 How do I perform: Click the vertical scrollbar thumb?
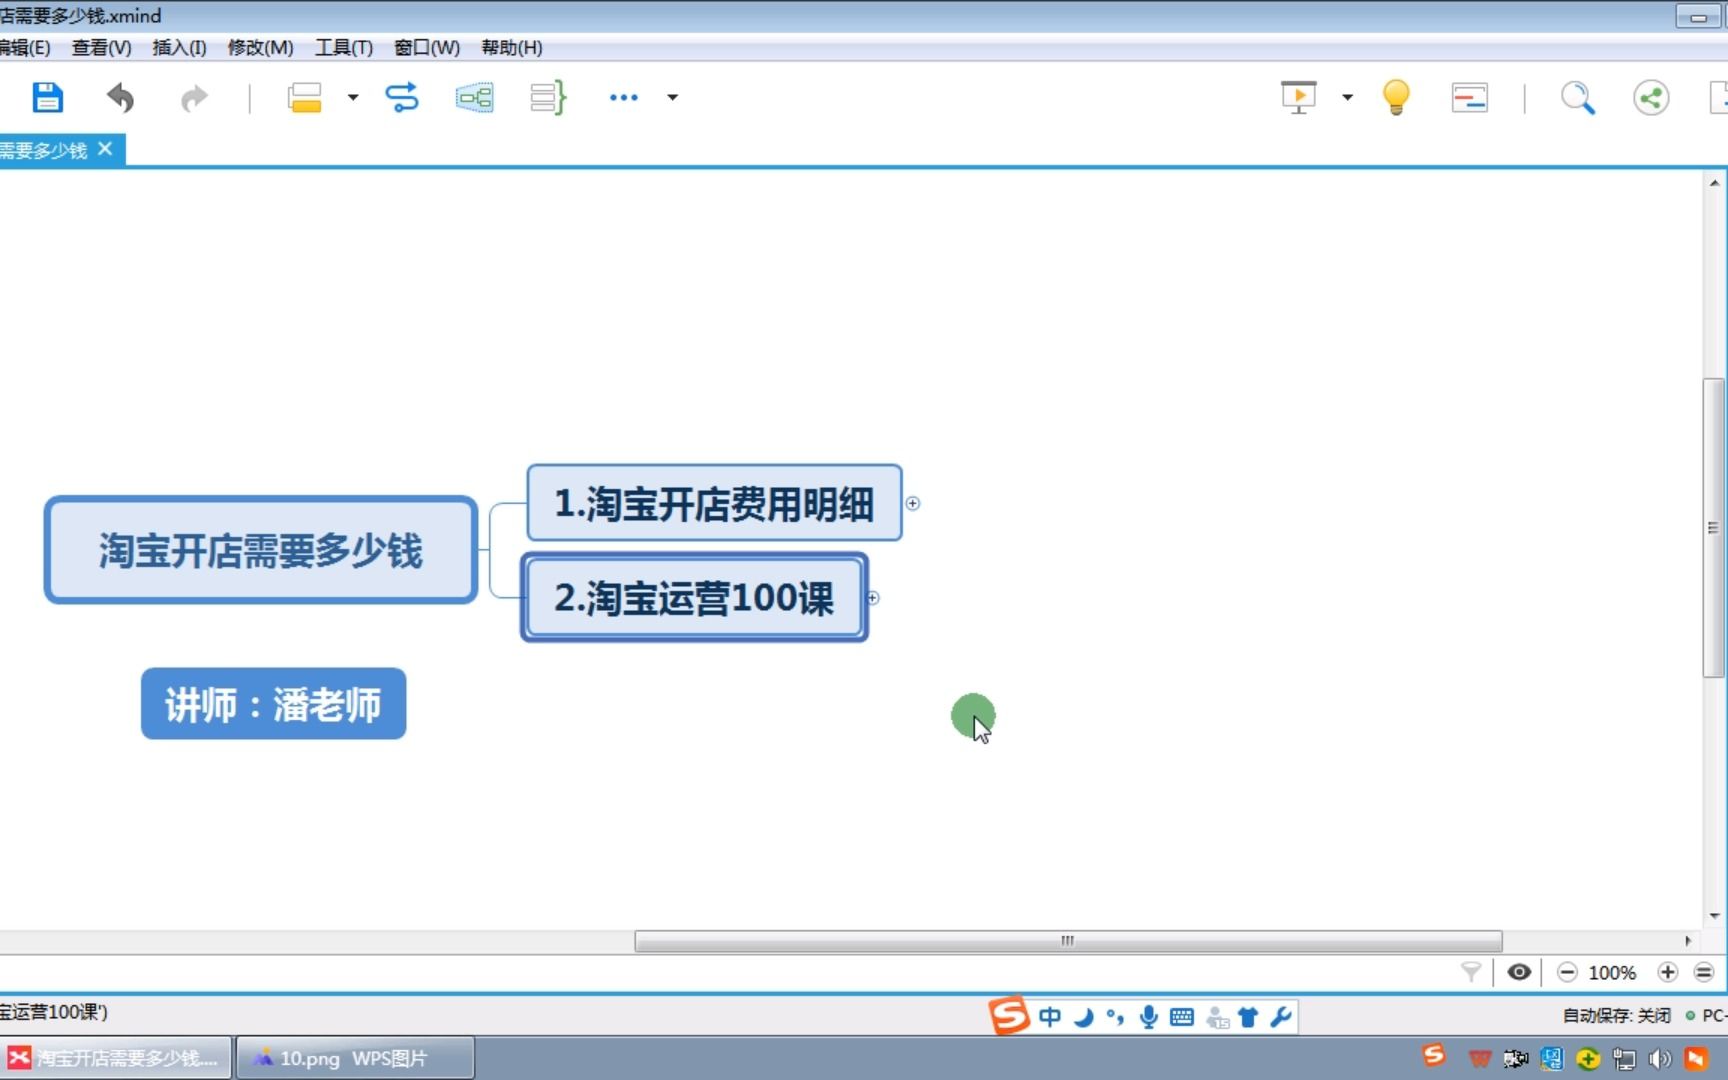pyautogui.click(x=1714, y=528)
